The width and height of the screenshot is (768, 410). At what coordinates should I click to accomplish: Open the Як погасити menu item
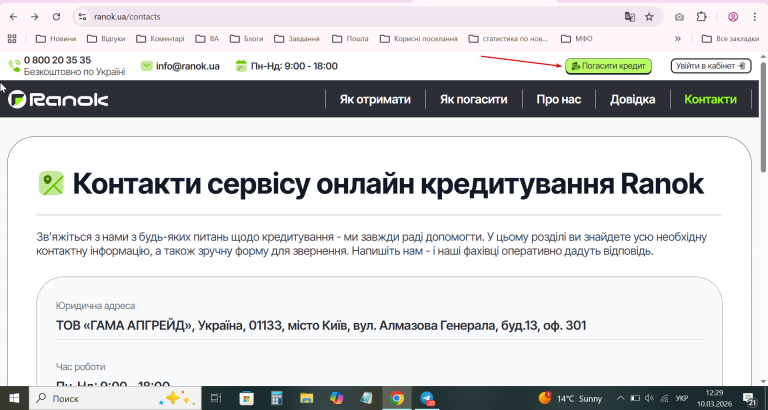tap(474, 99)
